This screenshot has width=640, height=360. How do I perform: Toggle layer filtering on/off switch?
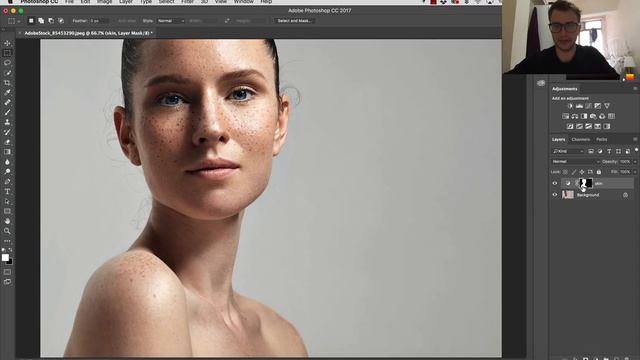point(636,150)
